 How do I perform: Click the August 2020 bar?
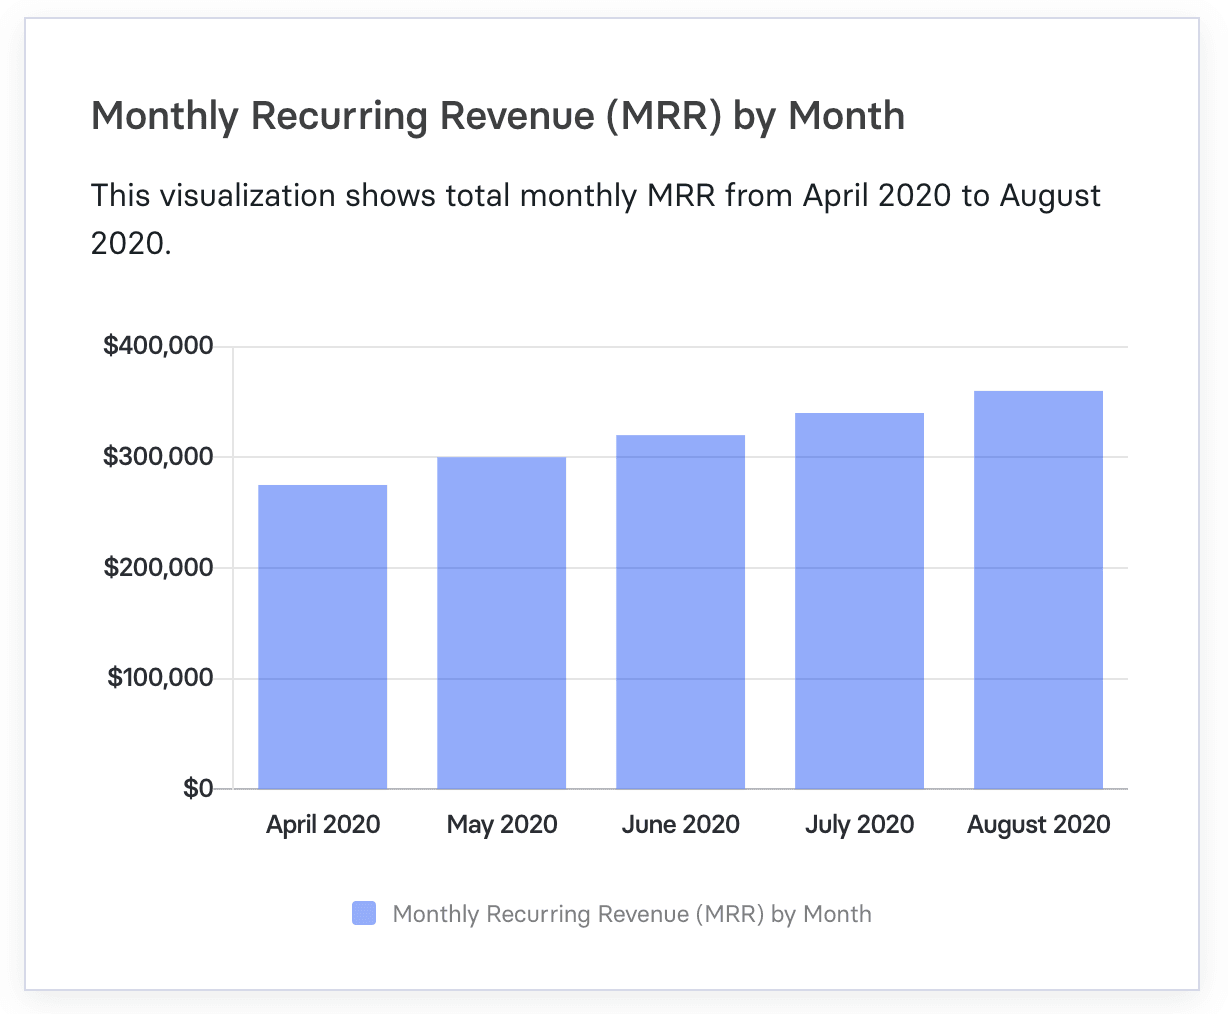pos(1039,590)
